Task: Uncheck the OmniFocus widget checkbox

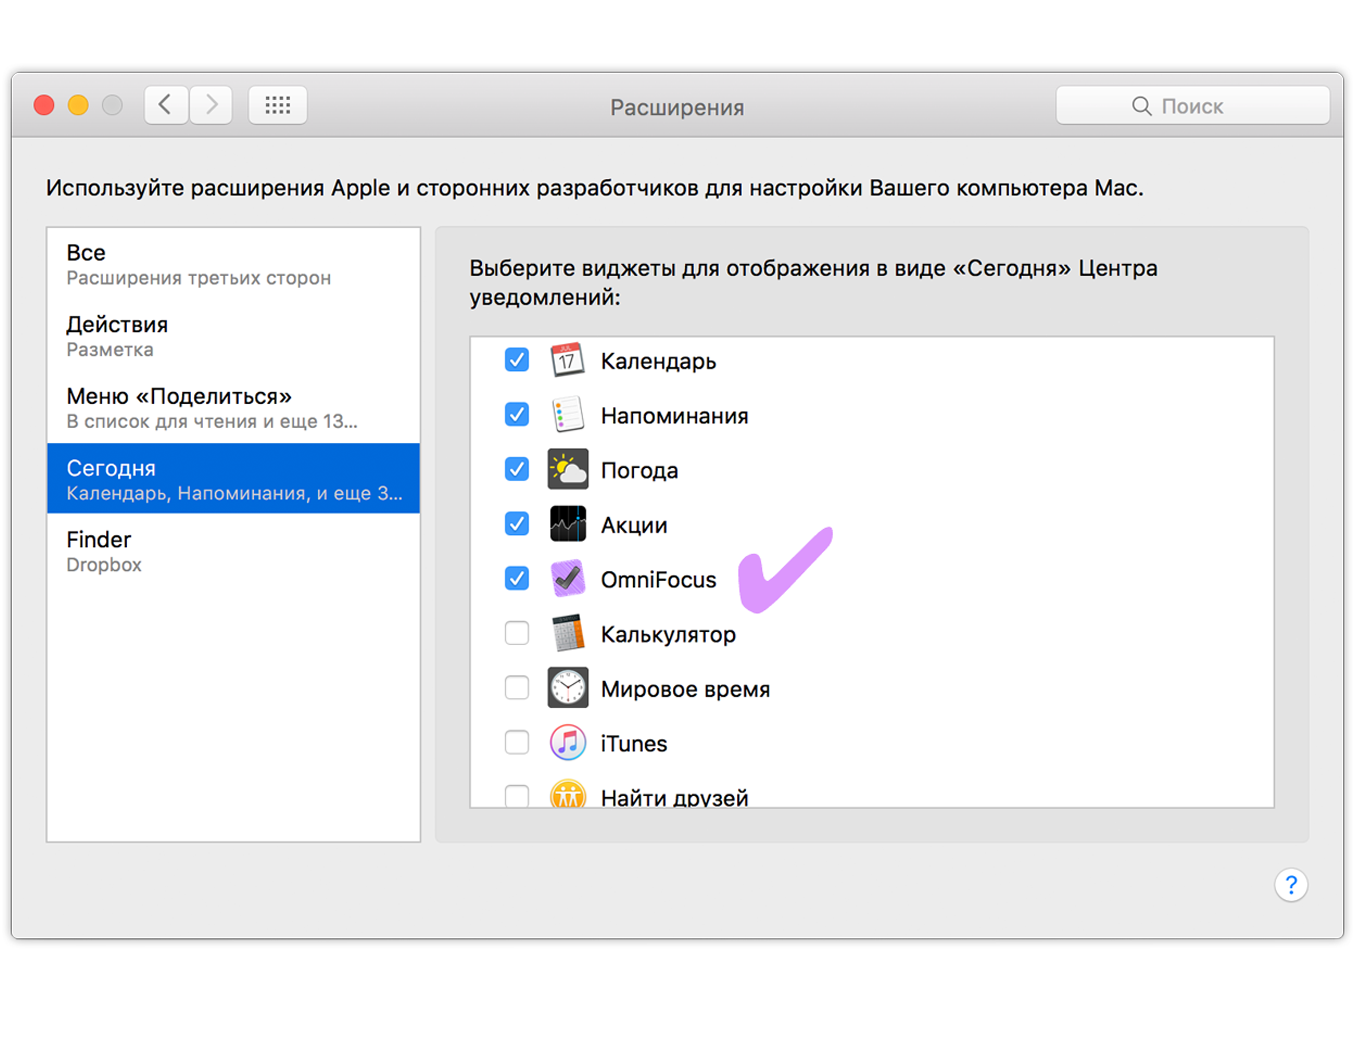Action: click(517, 578)
